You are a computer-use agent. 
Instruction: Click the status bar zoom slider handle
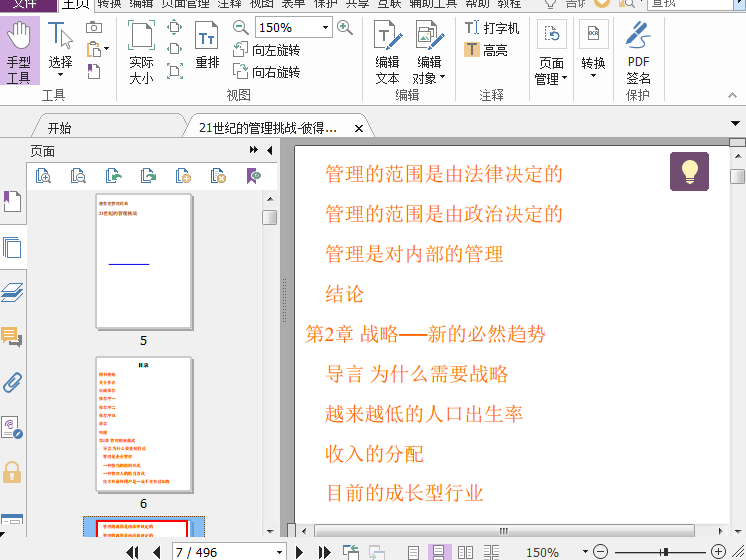665,552
